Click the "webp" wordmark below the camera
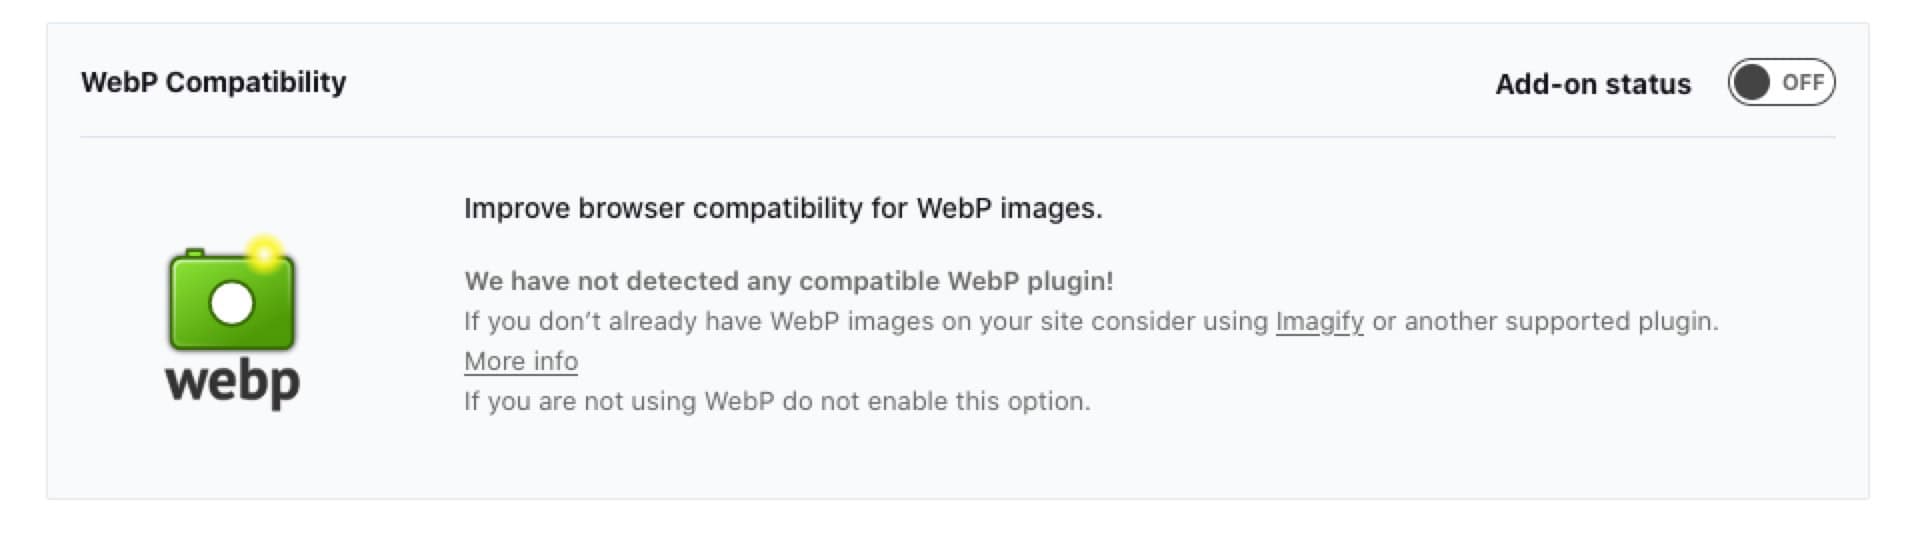The image size is (1910, 554). click(x=232, y=383)
